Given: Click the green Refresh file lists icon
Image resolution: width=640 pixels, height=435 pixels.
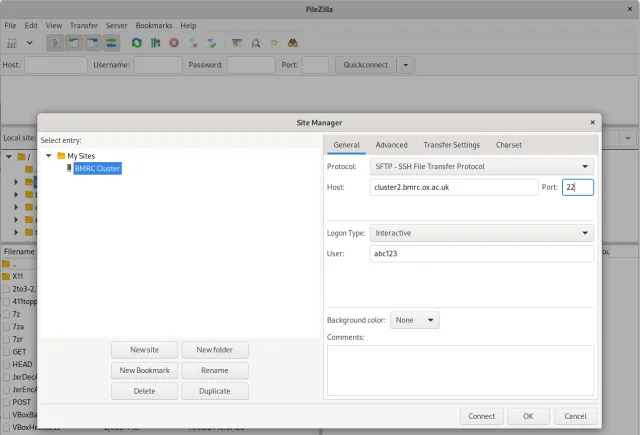Looking at the screenshot, I should [137, 43].
